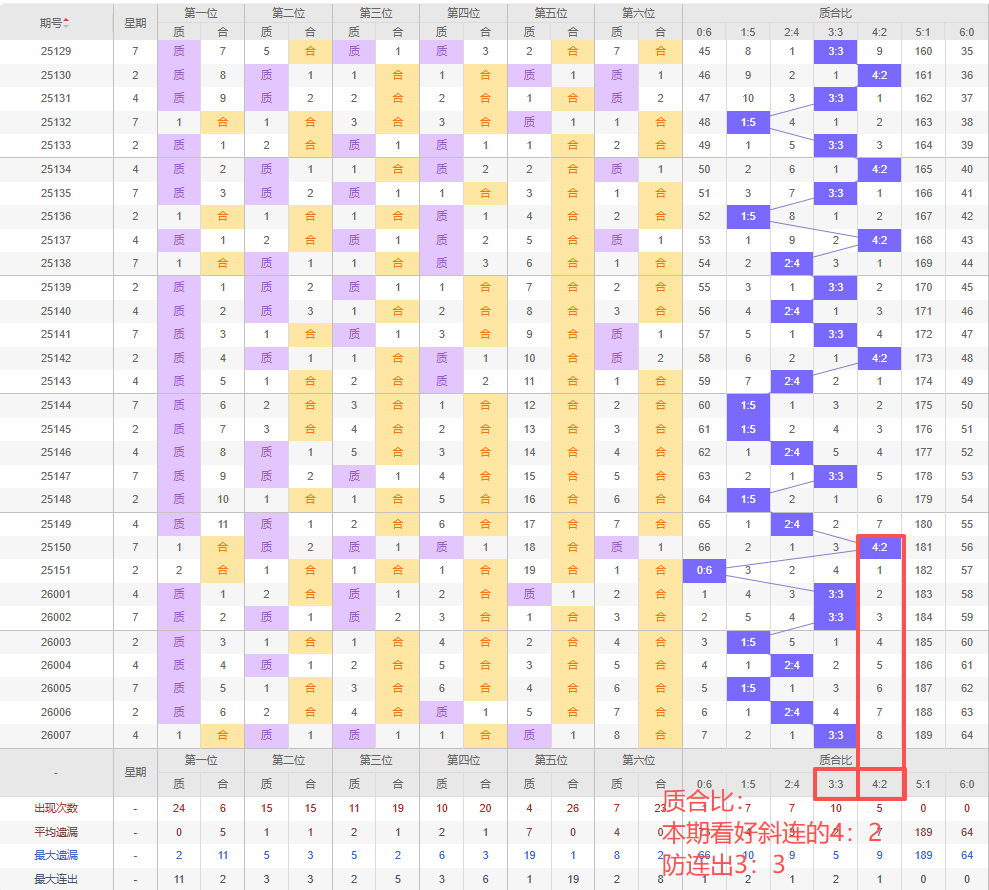Click the 5:1 ratio header at top
This screenshot has height=890, width=989.
pyautogui.click(x=923, y=32)
